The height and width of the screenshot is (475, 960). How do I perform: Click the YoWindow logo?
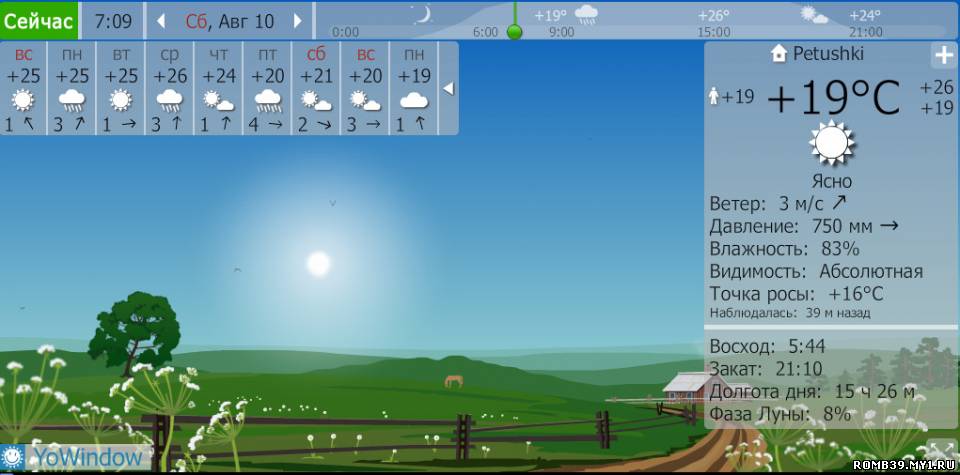pos(76,458)
